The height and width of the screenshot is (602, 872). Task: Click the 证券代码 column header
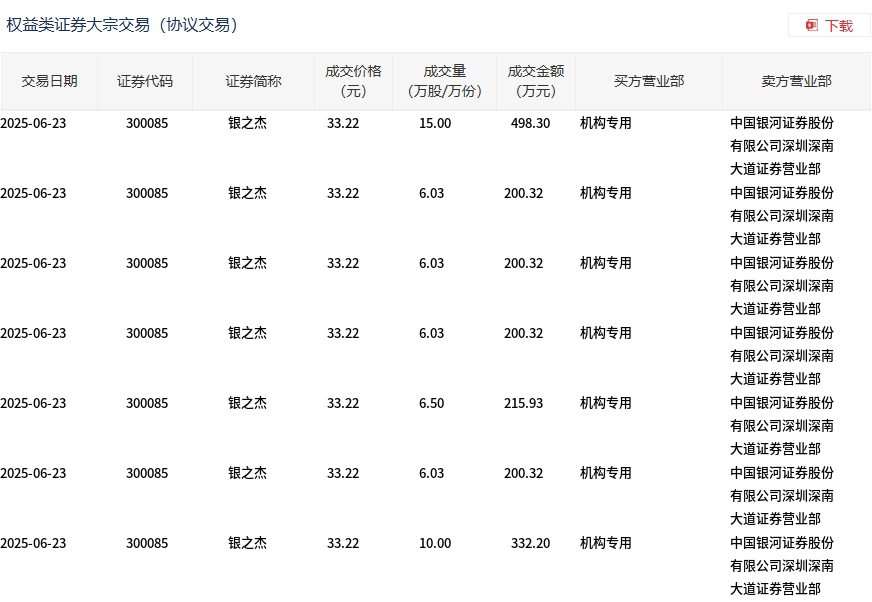point(145,81)
